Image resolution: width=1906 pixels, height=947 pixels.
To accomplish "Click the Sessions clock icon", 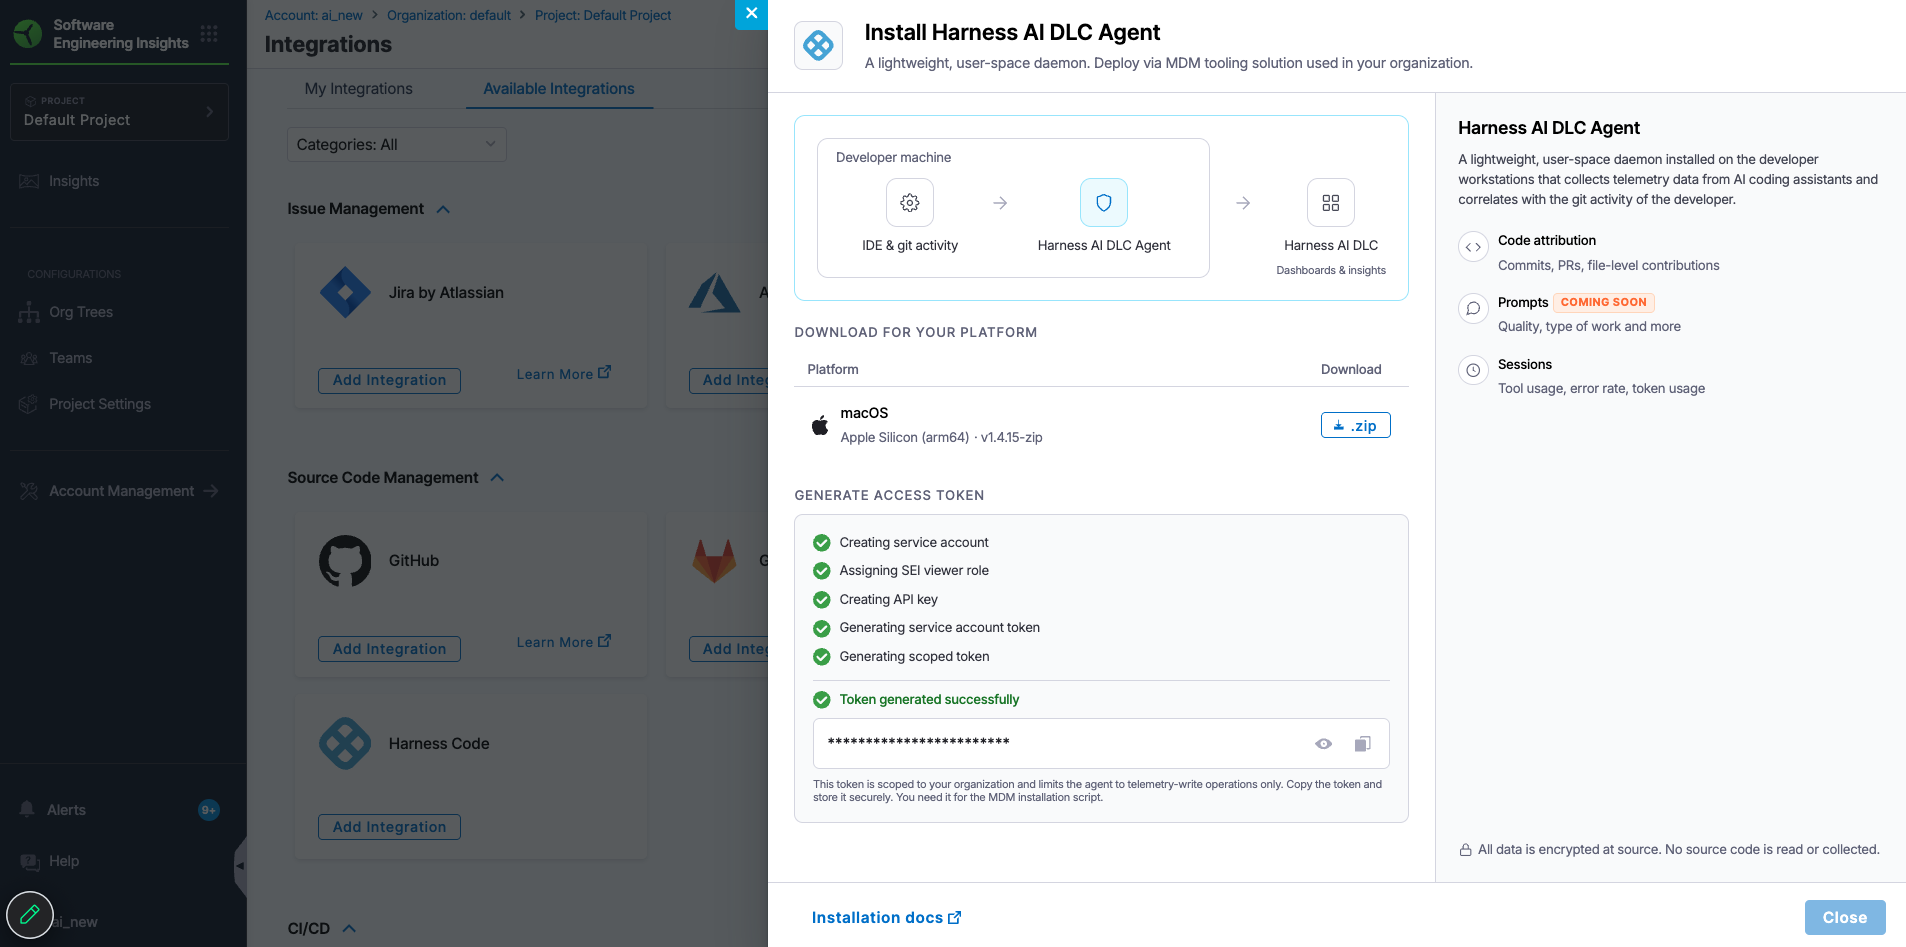I will [x=1473, y=370].
